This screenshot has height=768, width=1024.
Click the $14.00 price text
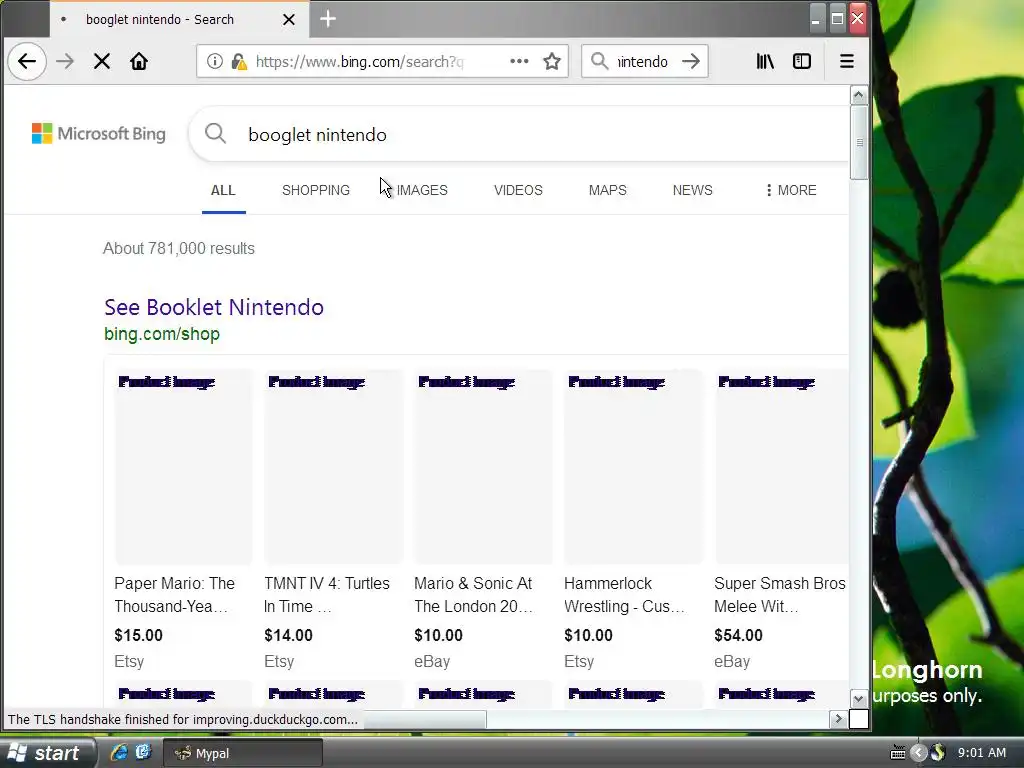(288, 635)
